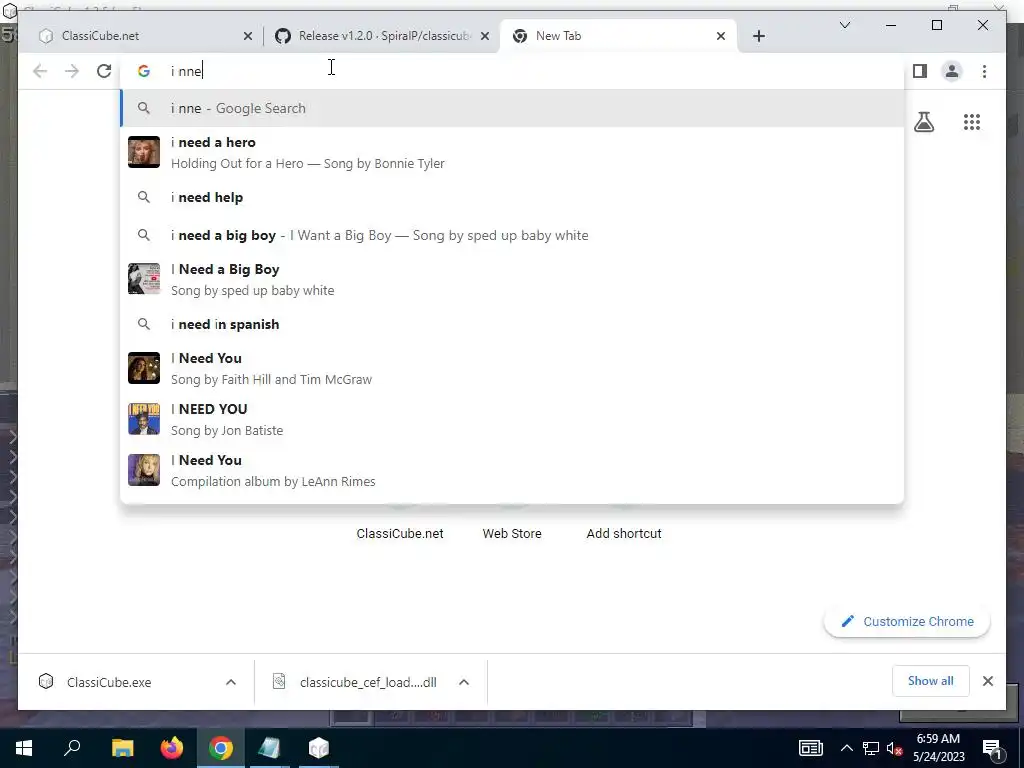The height and width of the screenshot is (768, 1024).
Task: Select the 'i need a hero' suggestion
Action: [x=512, y=152]
